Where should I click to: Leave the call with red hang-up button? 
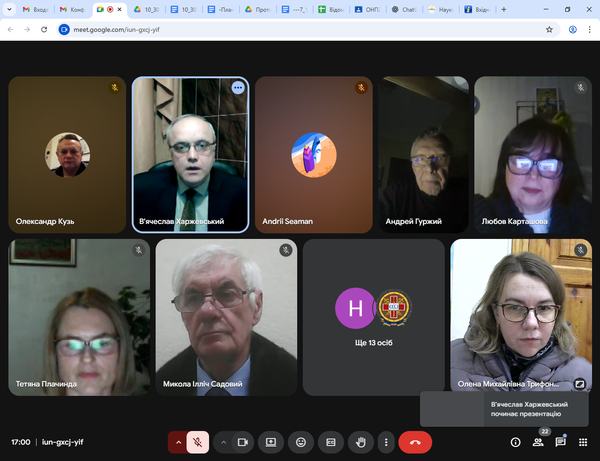click(x=415, y=441)
